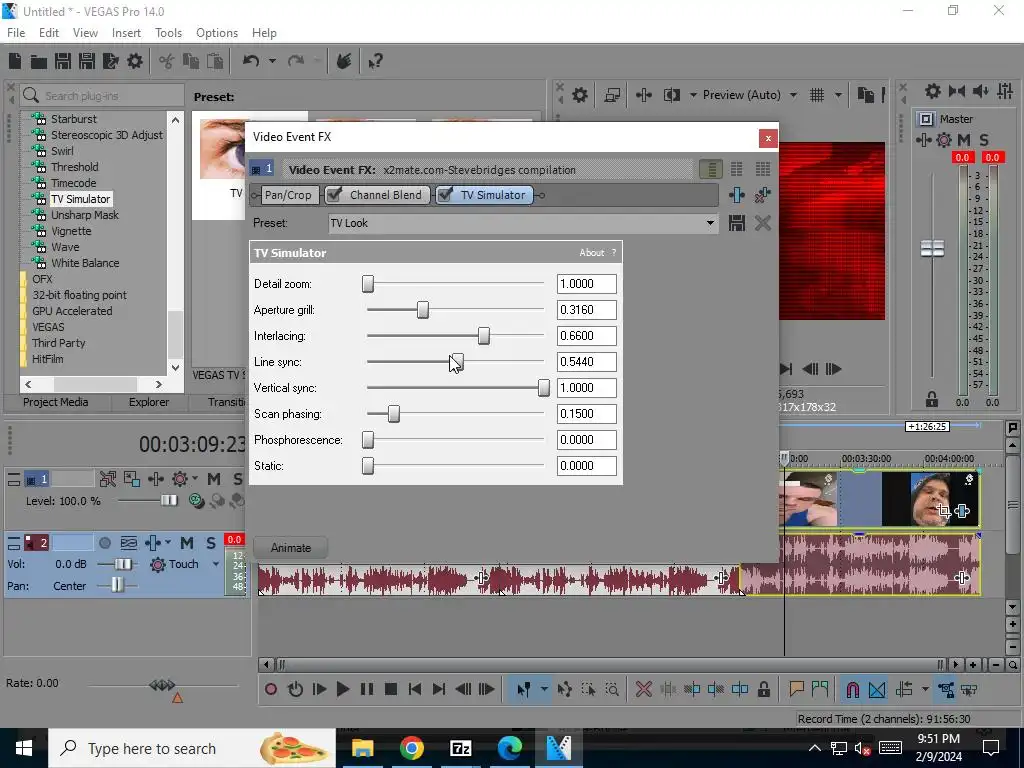Open Google Chrome from the taskbar
1024x768 pixels.
point(412,748)
